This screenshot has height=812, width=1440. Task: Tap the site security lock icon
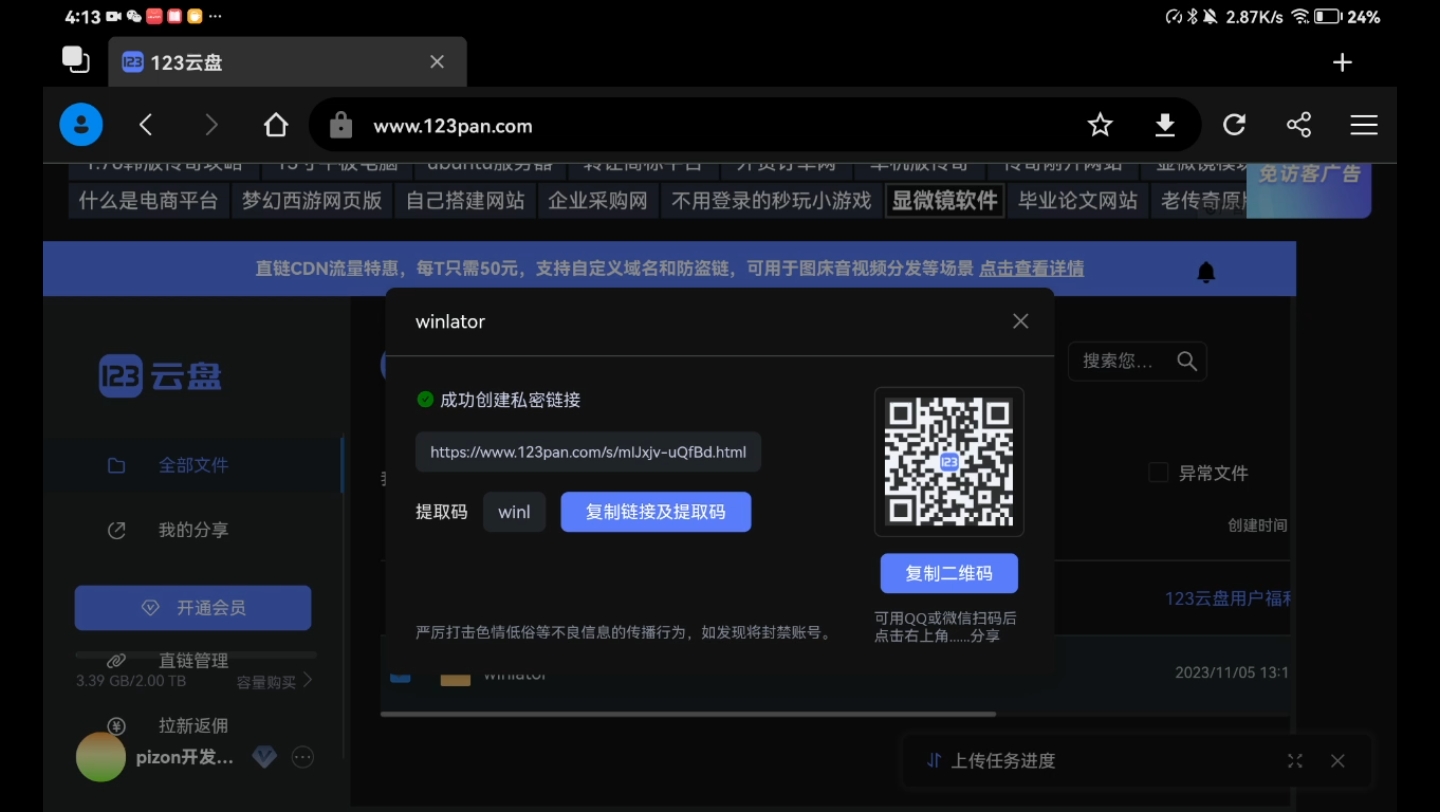point(341,125)
